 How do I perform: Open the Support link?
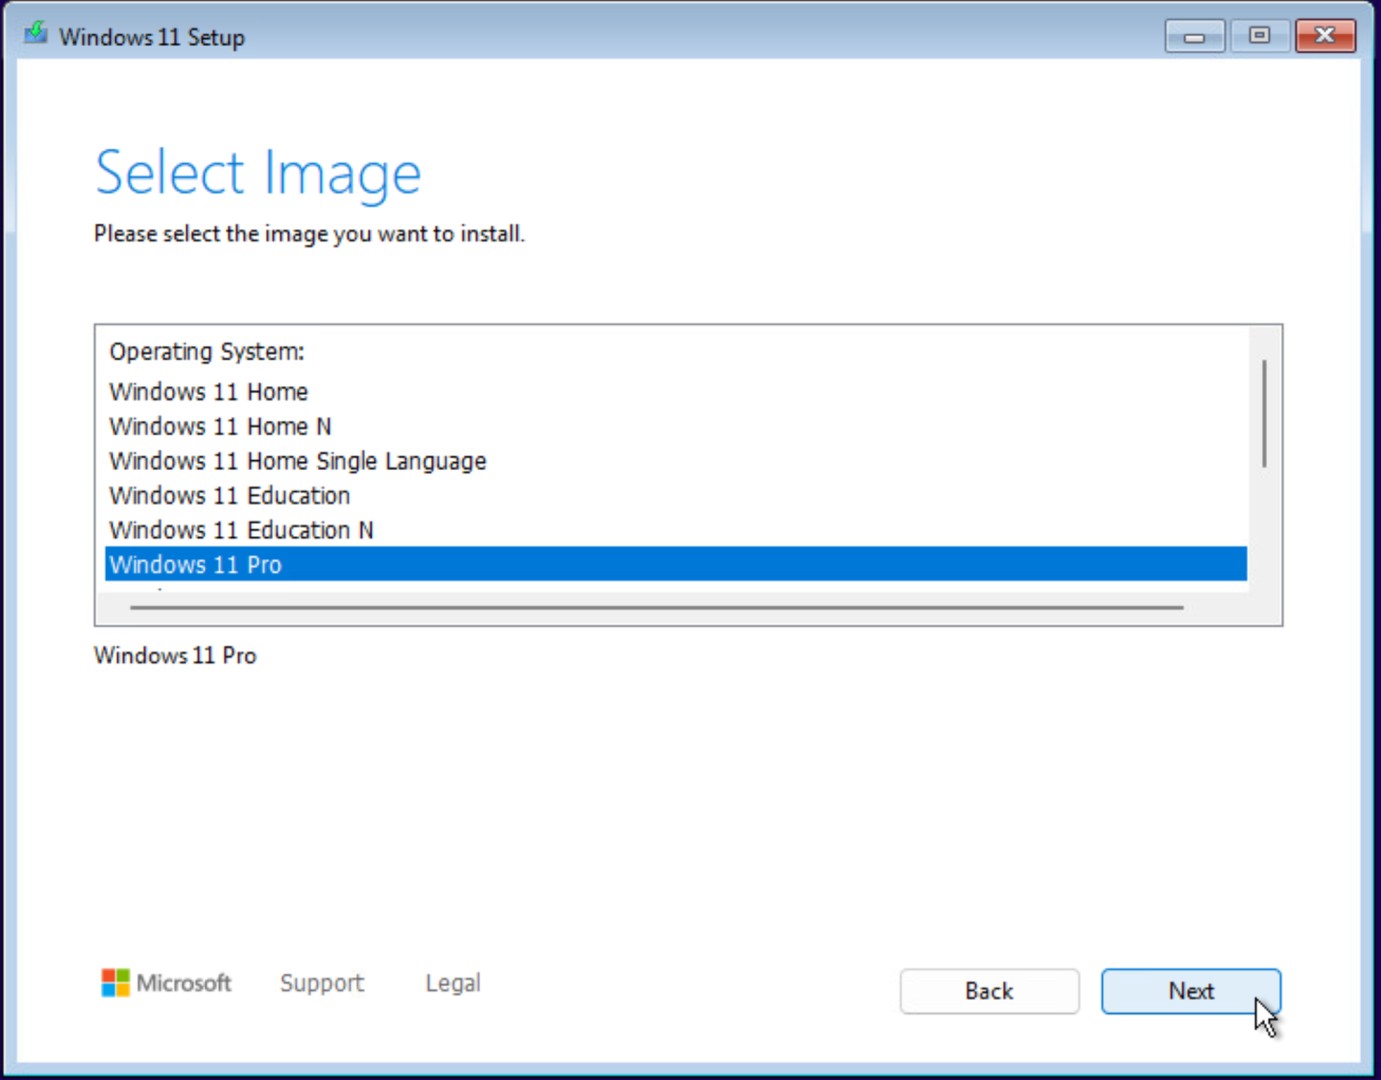[322, 983]
